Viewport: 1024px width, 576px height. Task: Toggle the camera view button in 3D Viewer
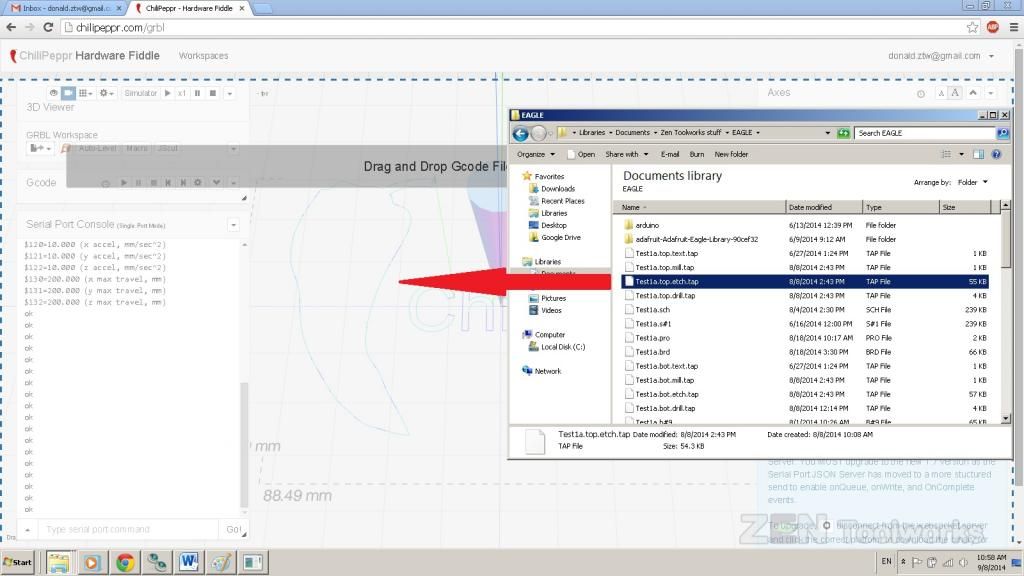tap(68, 93)
